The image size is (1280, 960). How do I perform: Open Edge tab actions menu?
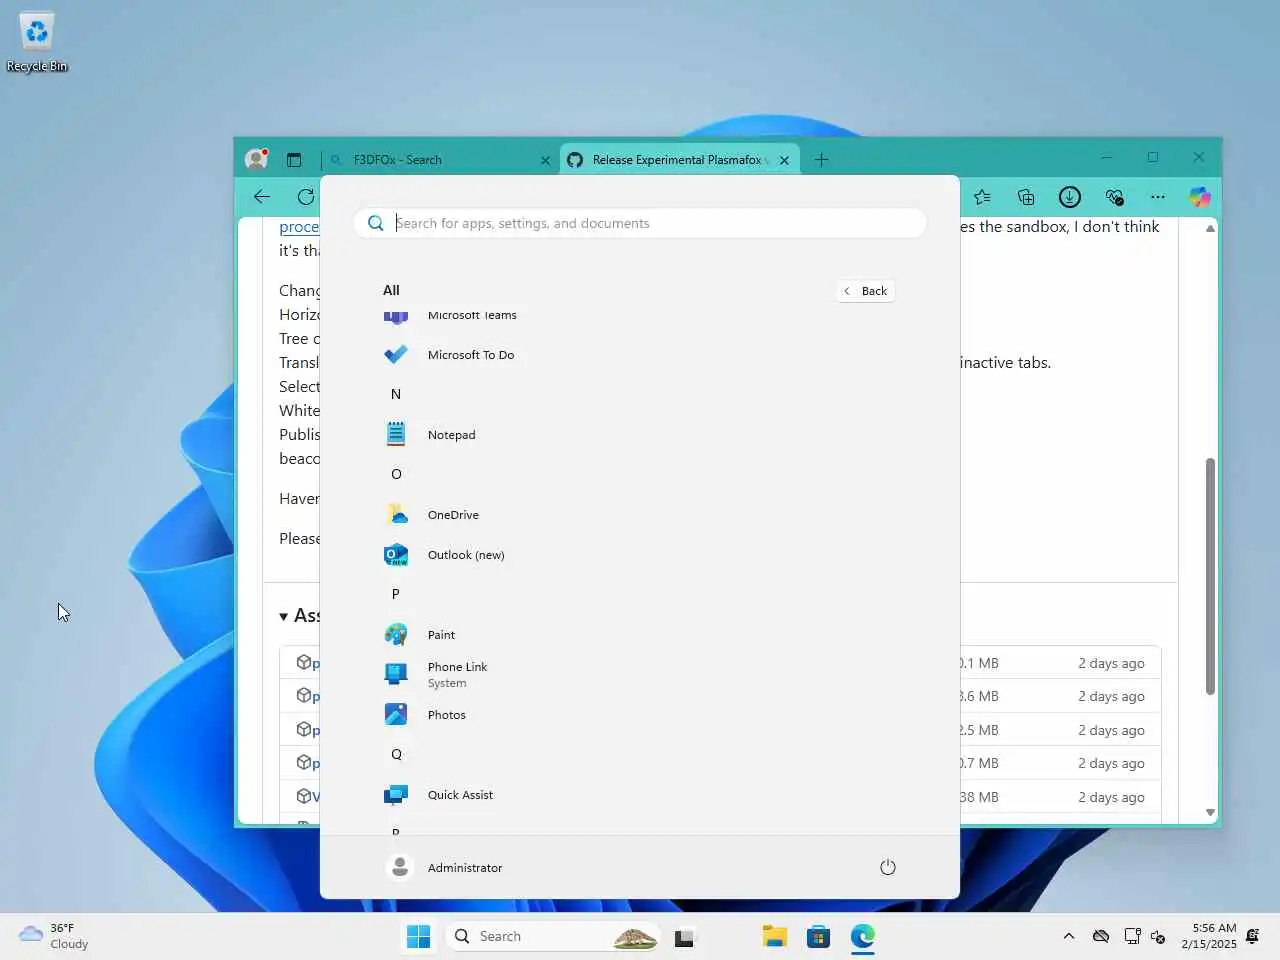tap(294, 160)
